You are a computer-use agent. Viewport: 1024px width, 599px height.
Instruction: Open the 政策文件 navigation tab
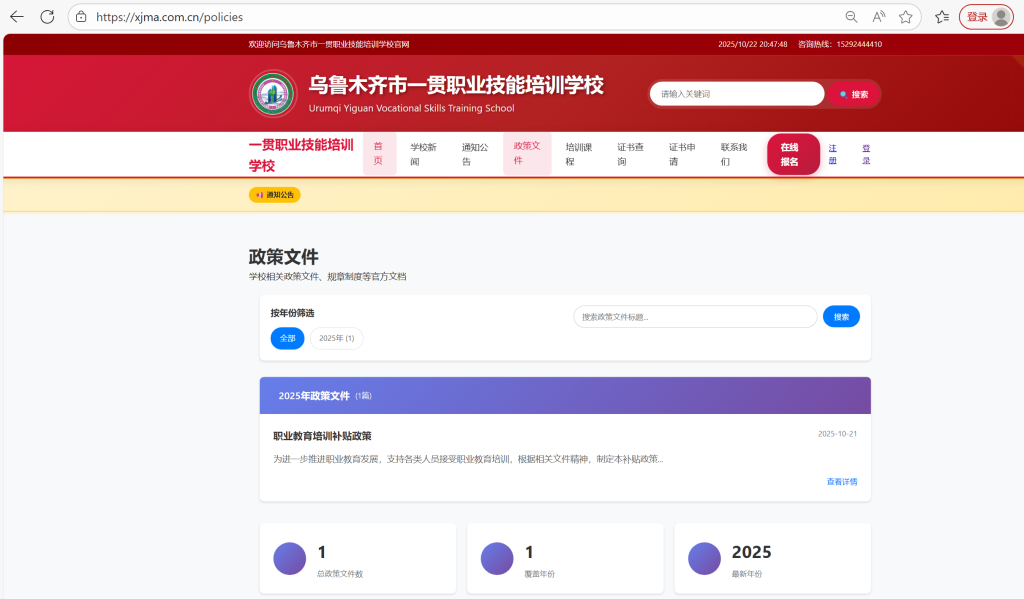click(x=526, y=153)
